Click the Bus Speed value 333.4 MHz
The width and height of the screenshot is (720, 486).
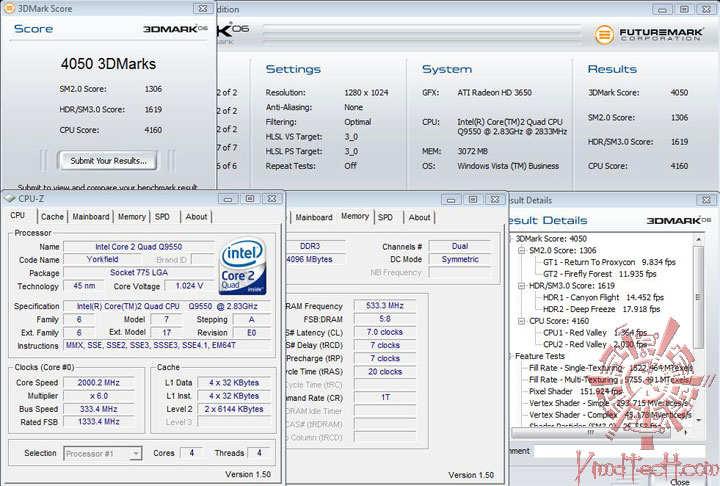coord(98,409)
